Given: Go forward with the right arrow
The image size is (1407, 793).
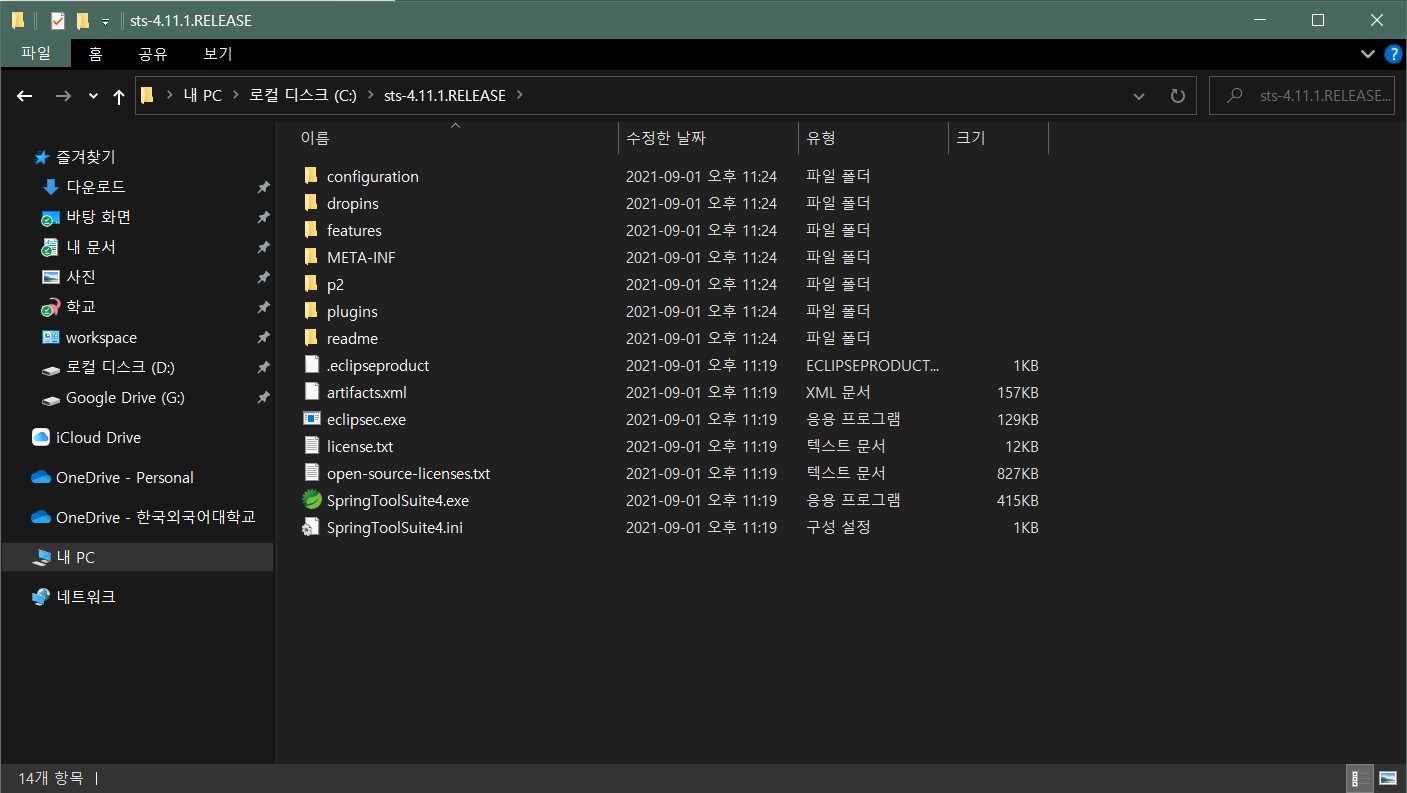Looking at the screenshot, I should [x=63, y=96].
